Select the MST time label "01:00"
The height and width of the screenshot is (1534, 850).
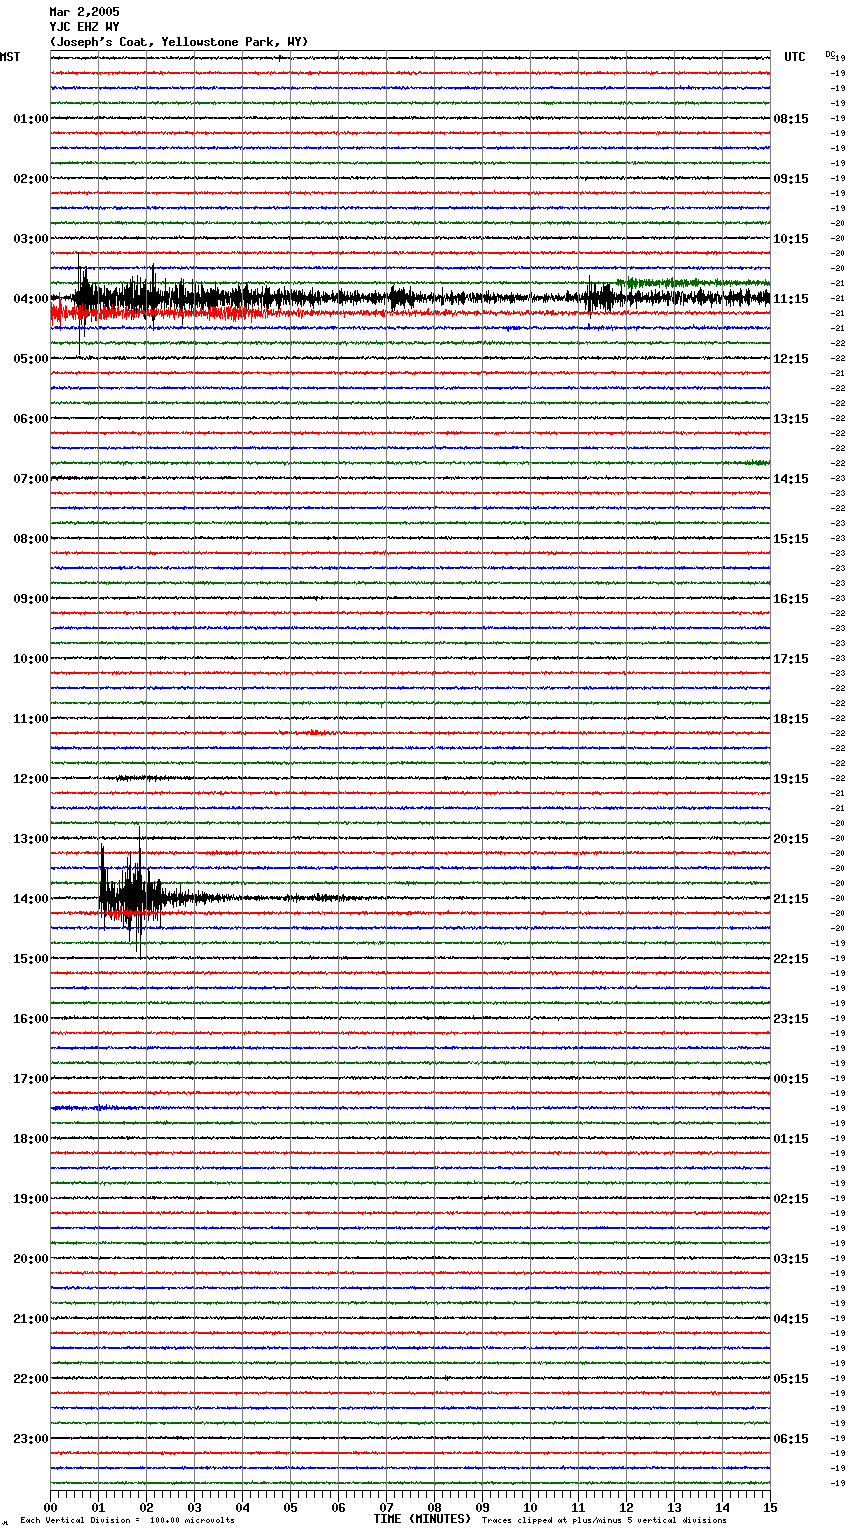[31, 119]
